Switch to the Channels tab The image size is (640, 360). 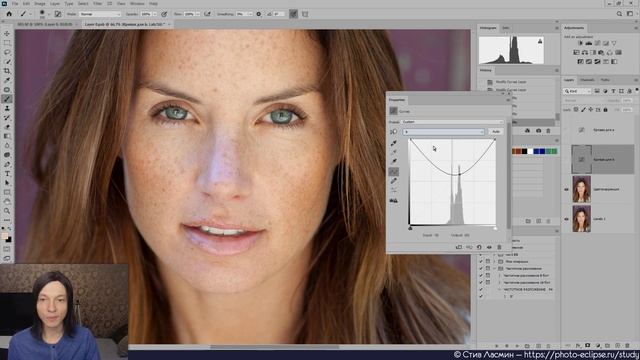click(587, 80)
